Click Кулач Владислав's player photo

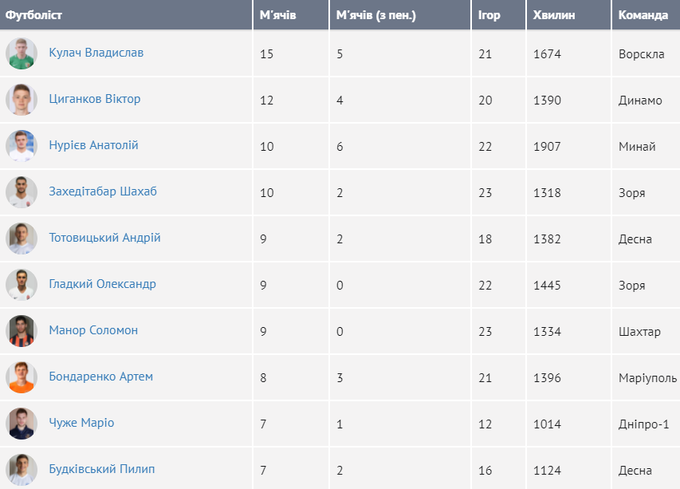pyautogui.click(x=21, y=53)
